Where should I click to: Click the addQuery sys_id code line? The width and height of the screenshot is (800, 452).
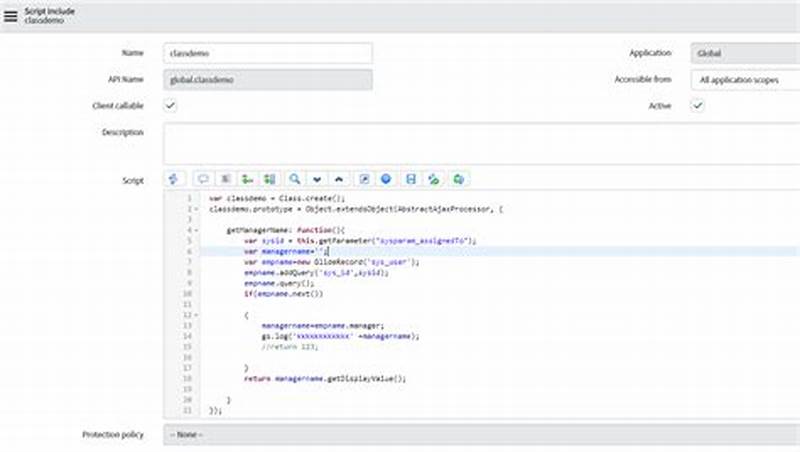[x=316, y=273]
